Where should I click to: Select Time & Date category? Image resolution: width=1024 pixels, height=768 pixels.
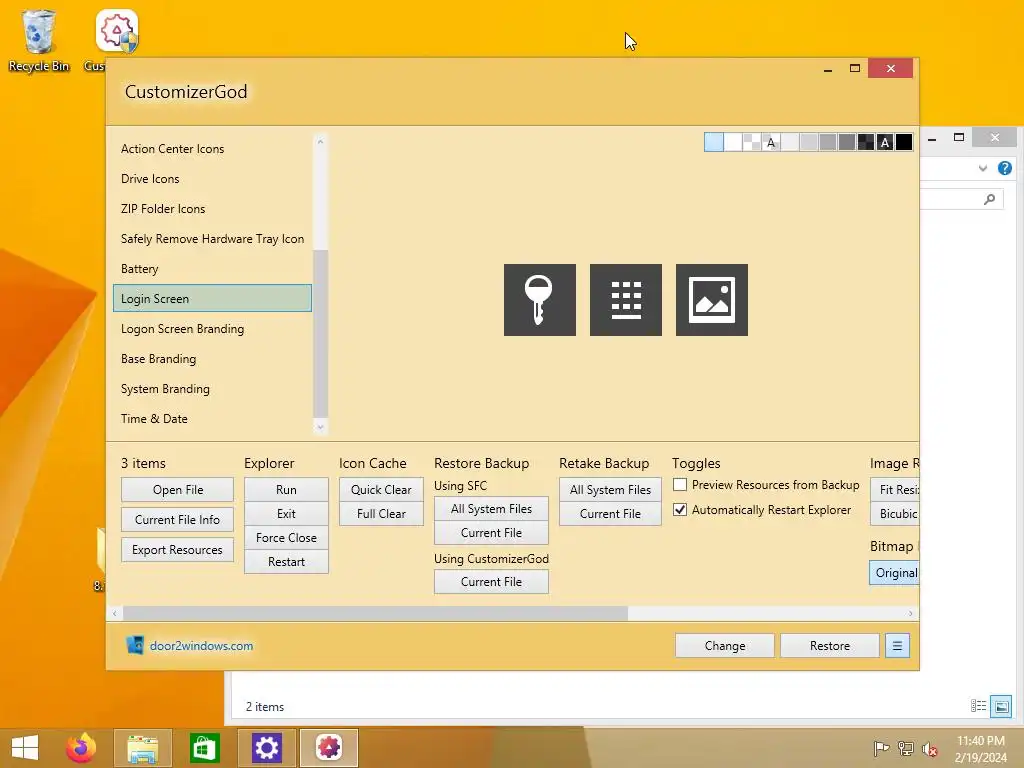click(x=212, y=419)
